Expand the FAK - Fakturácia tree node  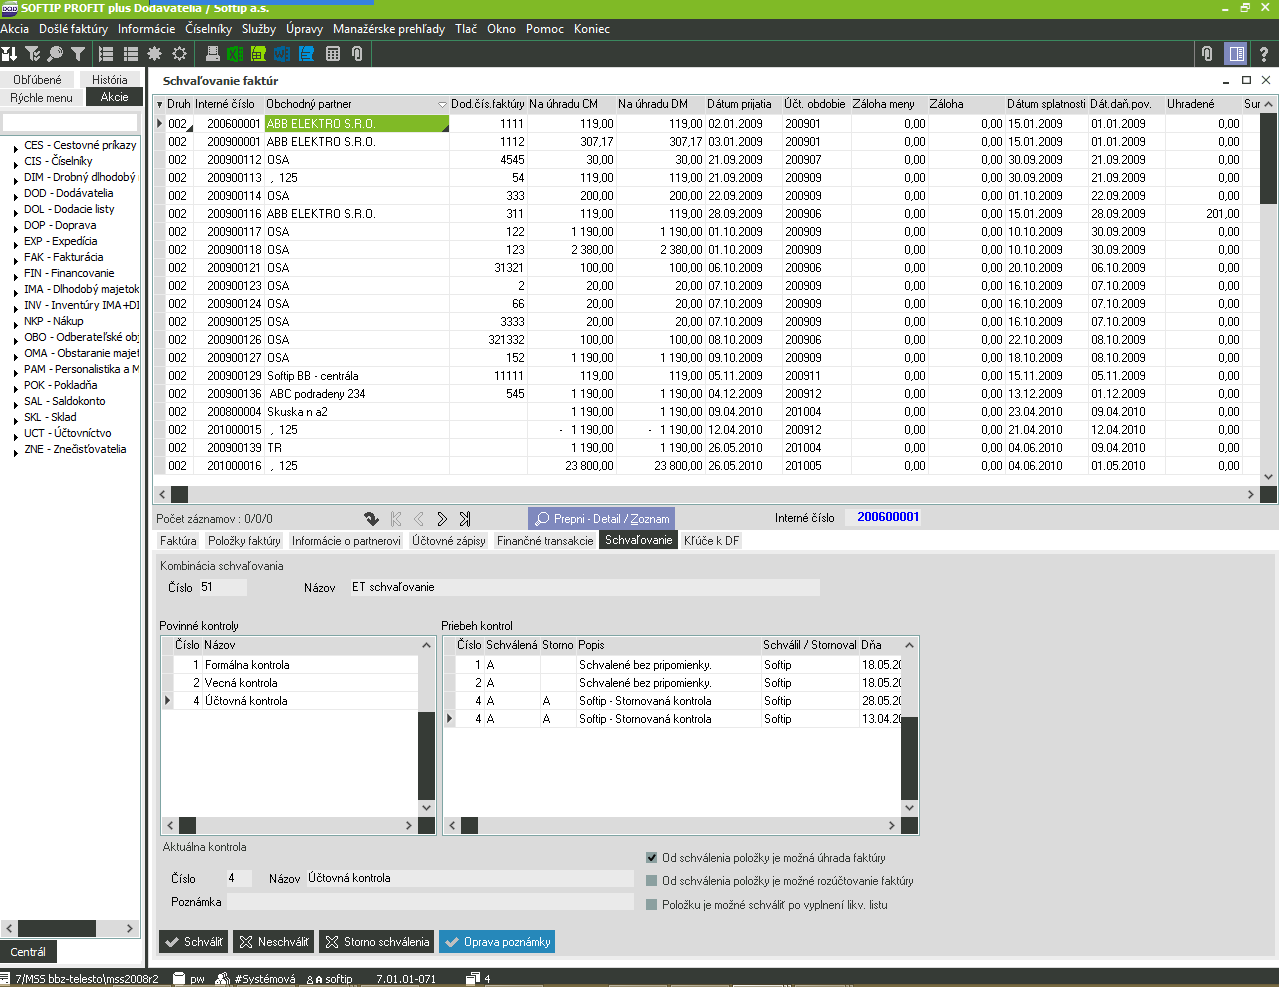[15, 258]
